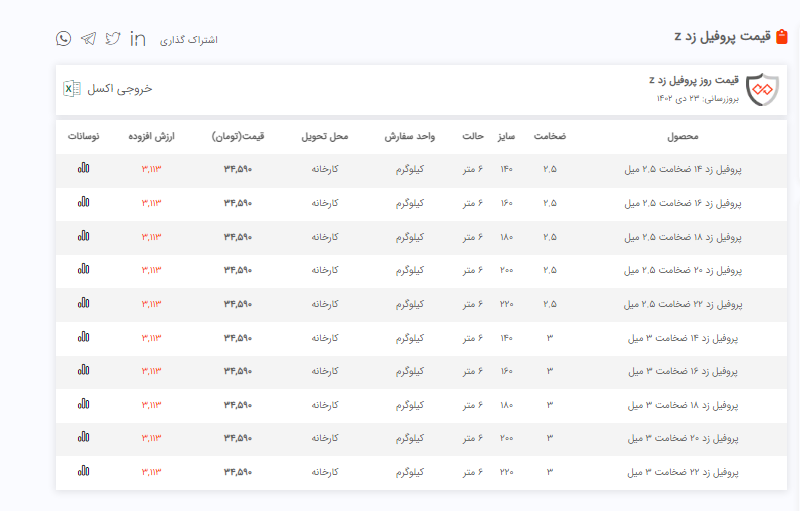800x511 pixels.
Task: Click the خروجی اکسل export button
Action: click(x=120, y=88)
